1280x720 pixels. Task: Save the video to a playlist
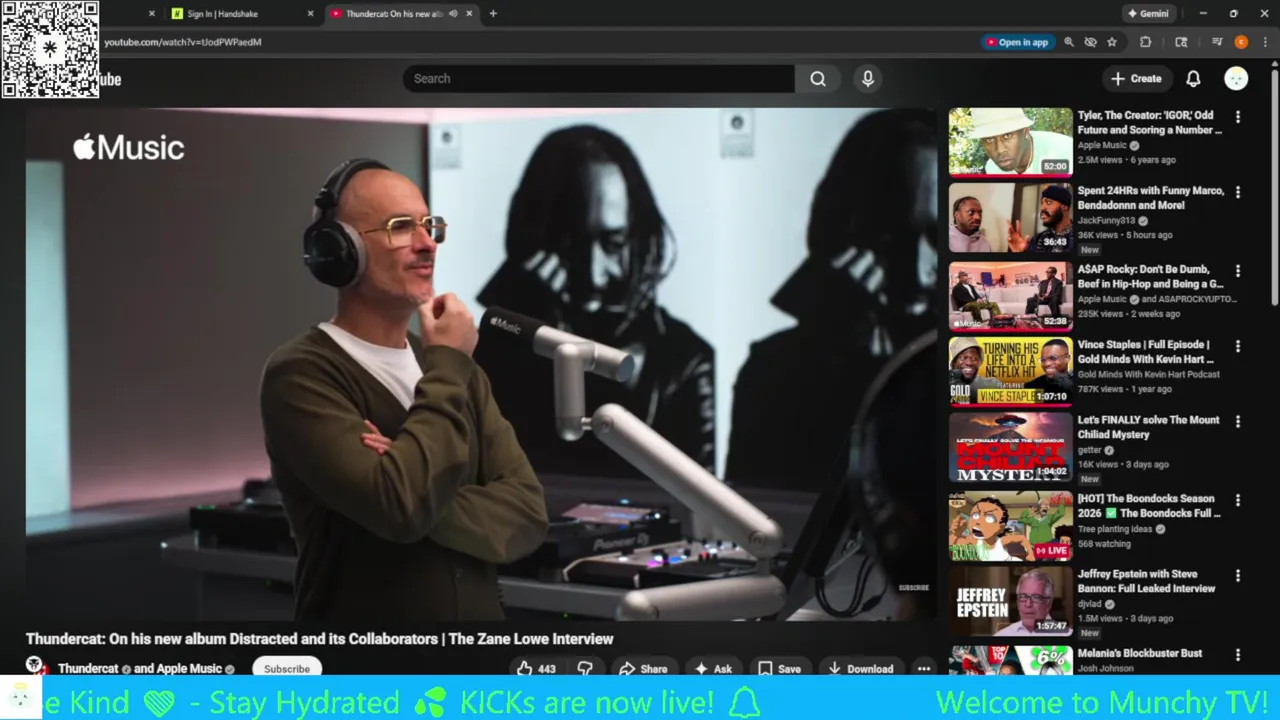[779, 669]
